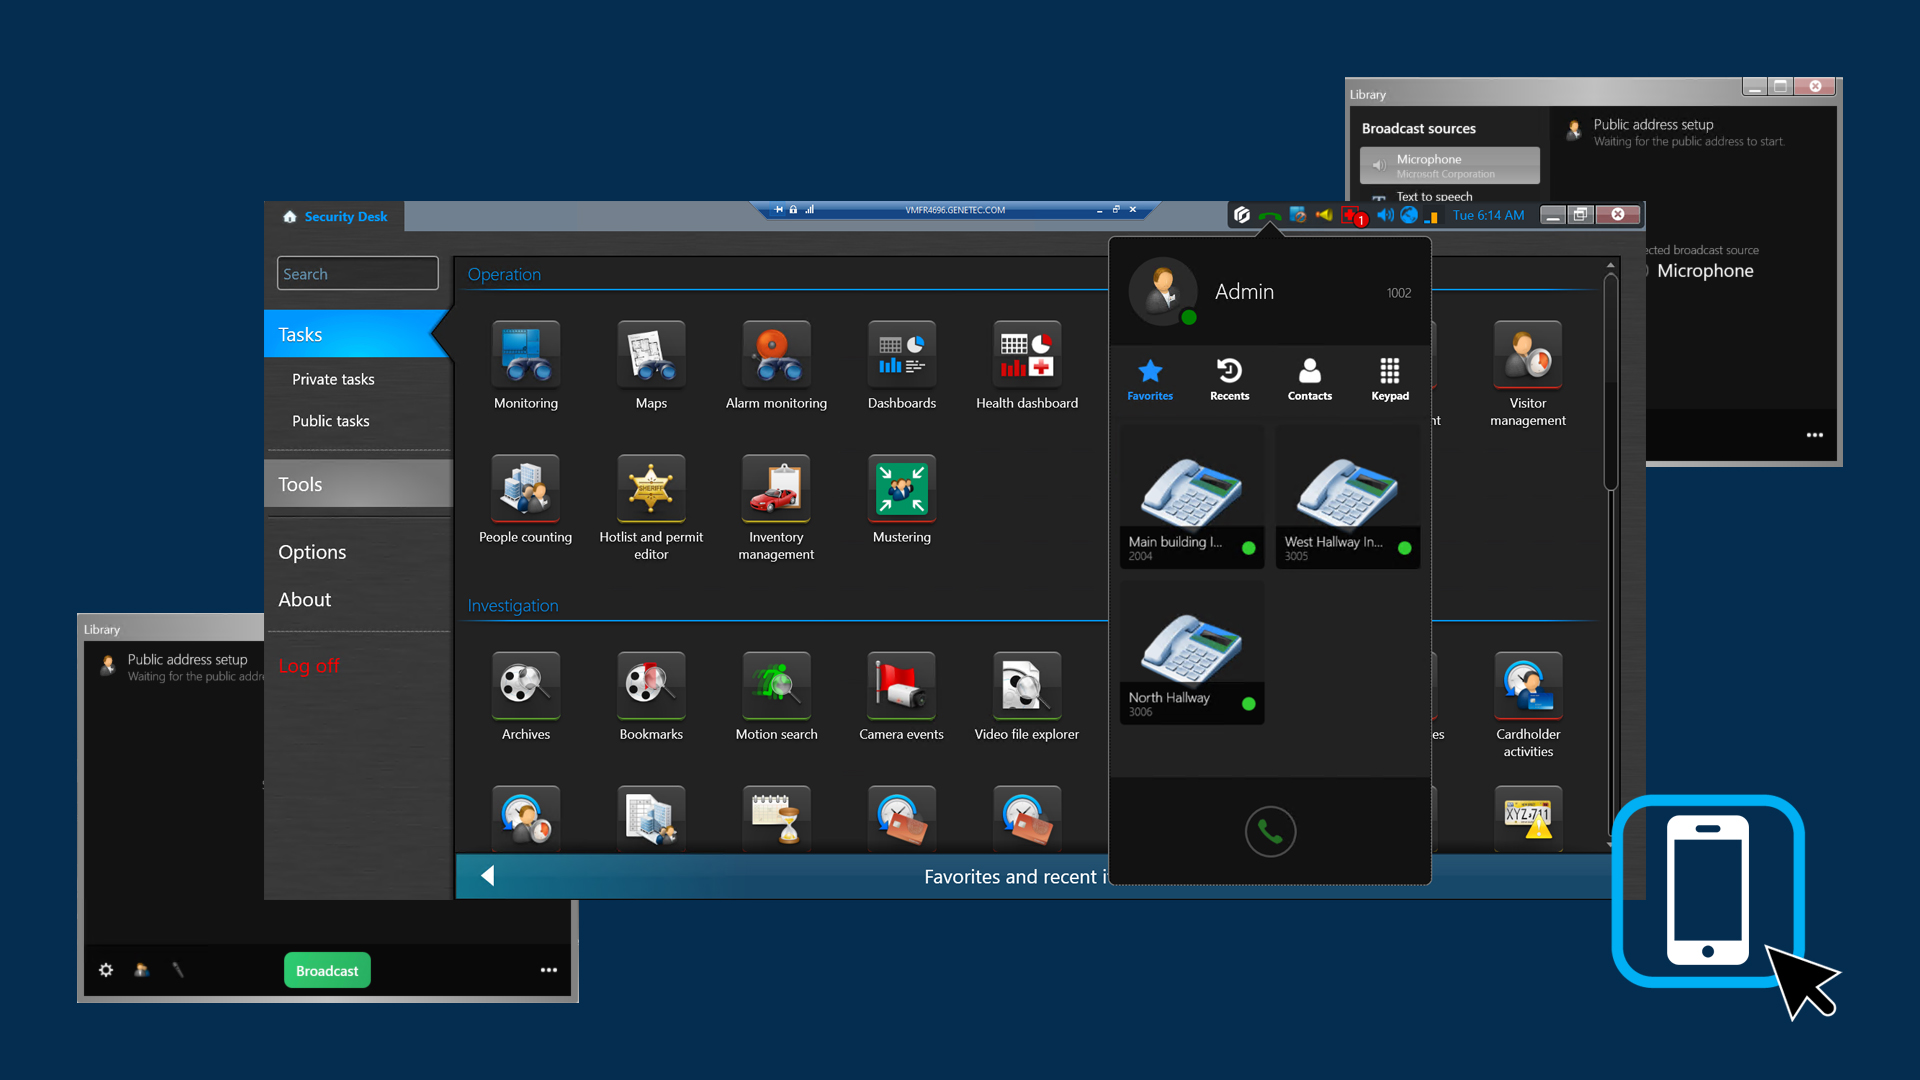Open Hotlist and permit editor
The image size is (1920, 1080).
tap(650, 490)
